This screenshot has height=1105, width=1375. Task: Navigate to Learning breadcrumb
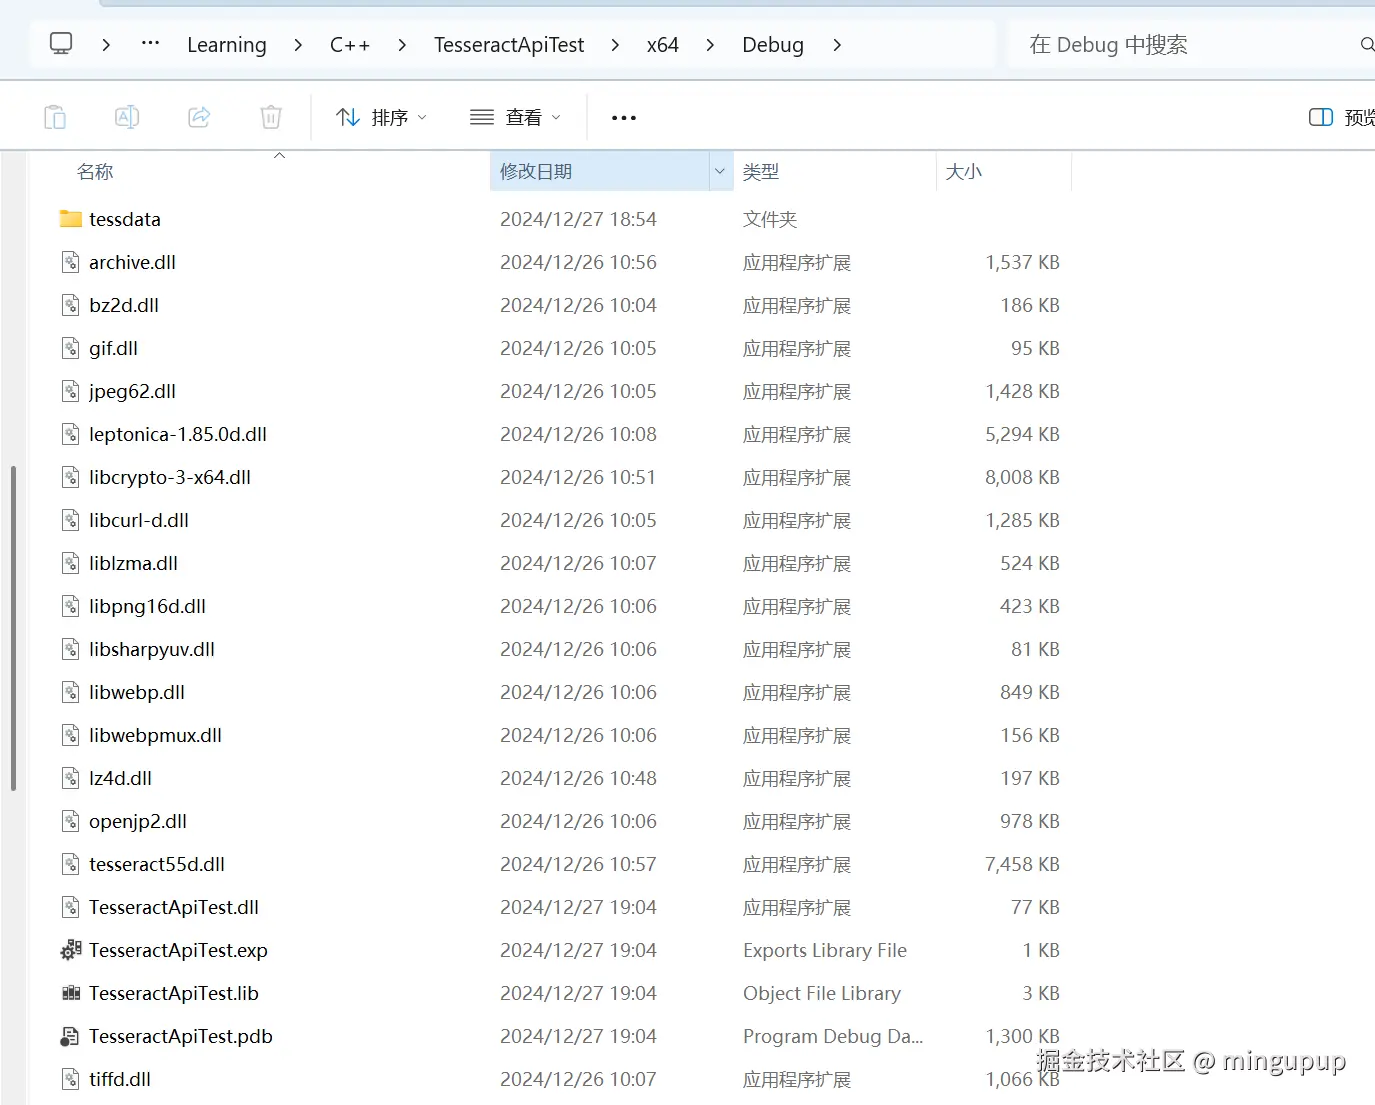(227, 45)
